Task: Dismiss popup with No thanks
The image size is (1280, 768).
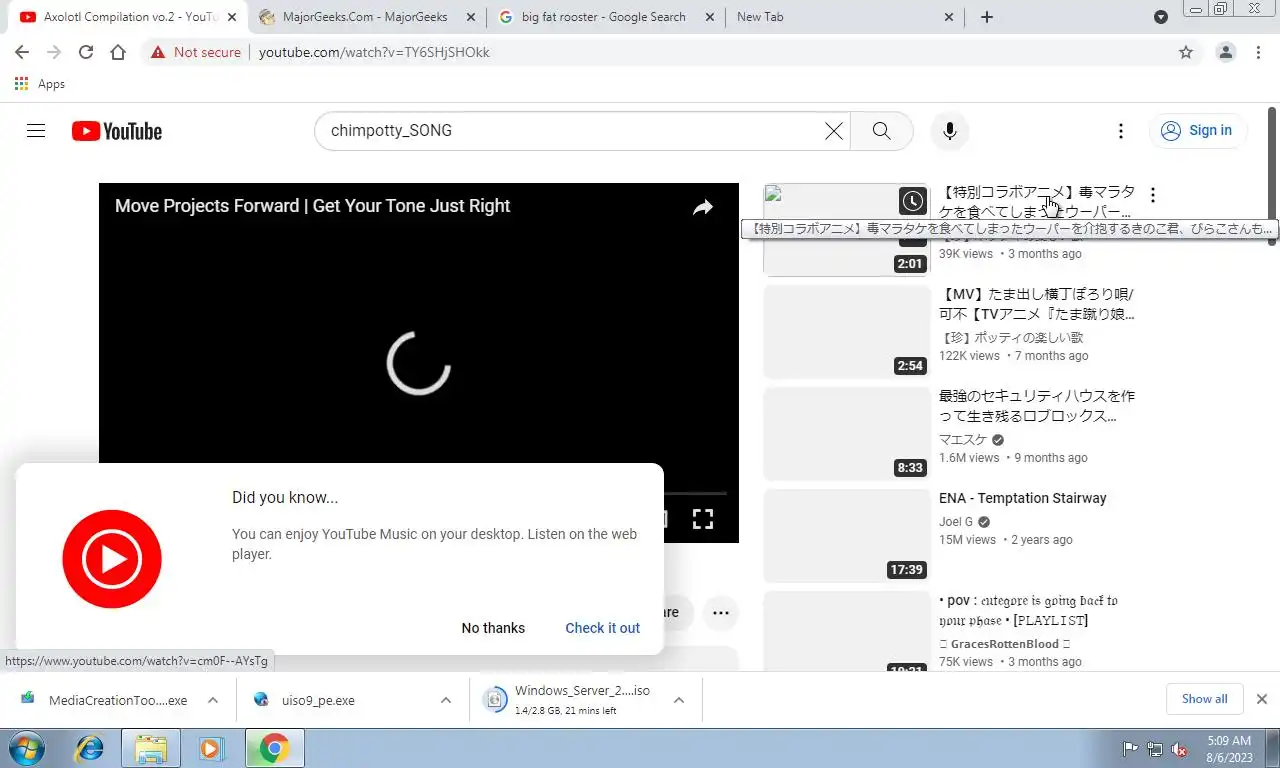Action: tap(493, 628)
